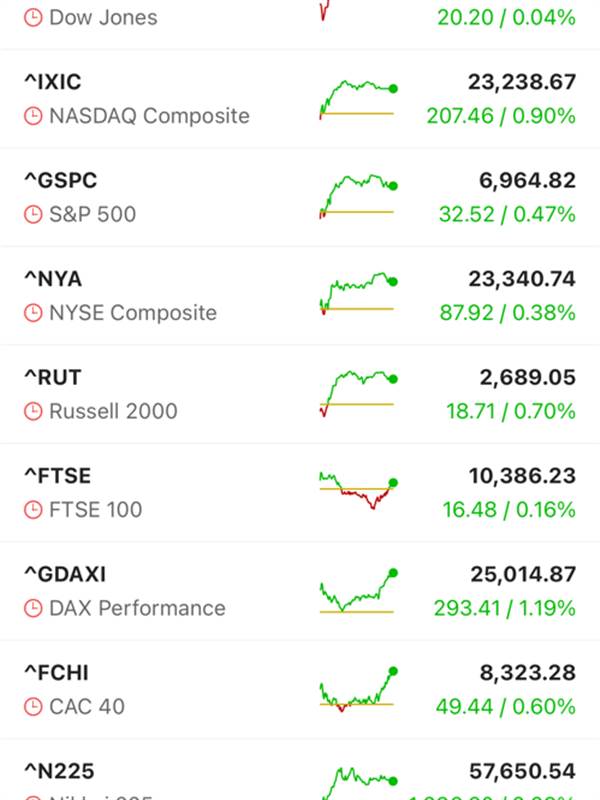Click the clock icon beside Russell 2000
The image size is (600, 800).
(x=34, y=411)
